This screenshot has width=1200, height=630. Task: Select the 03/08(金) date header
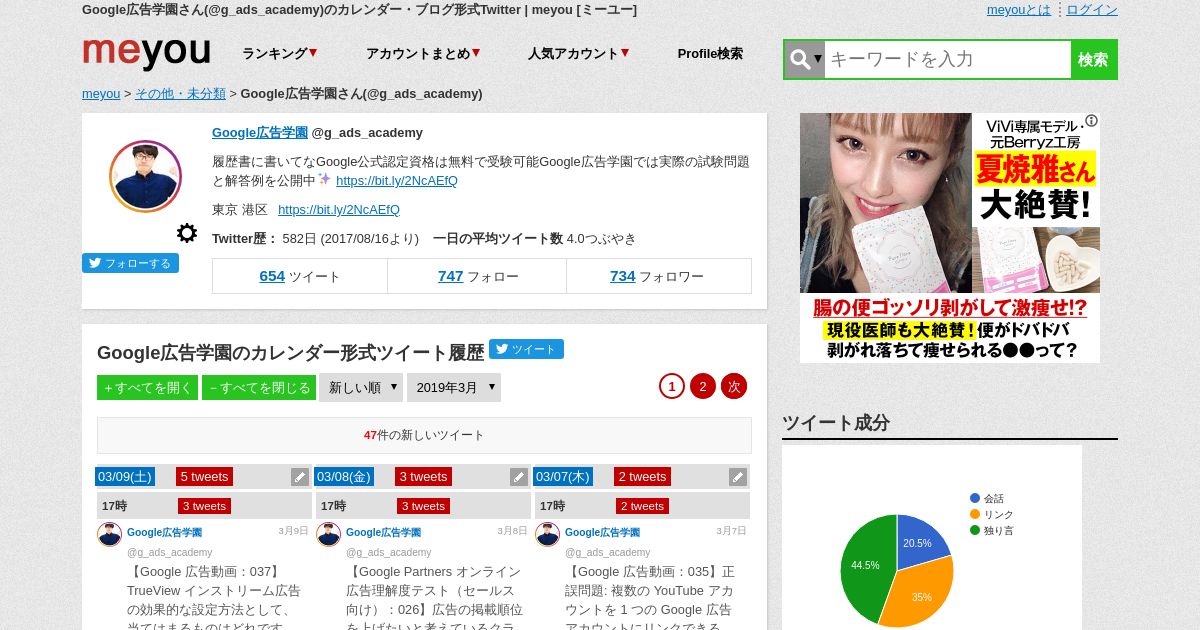(x=344, y=476)
